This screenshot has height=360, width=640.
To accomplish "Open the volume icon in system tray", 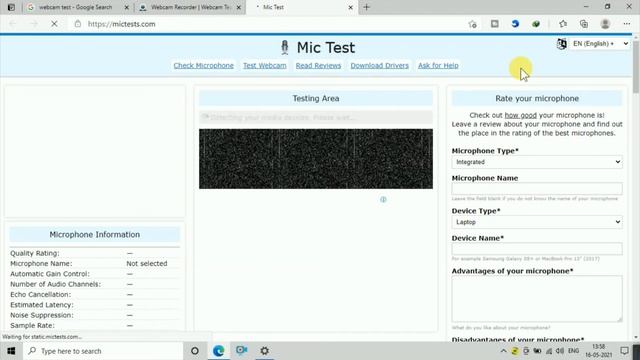I will (x=560, y=351).
